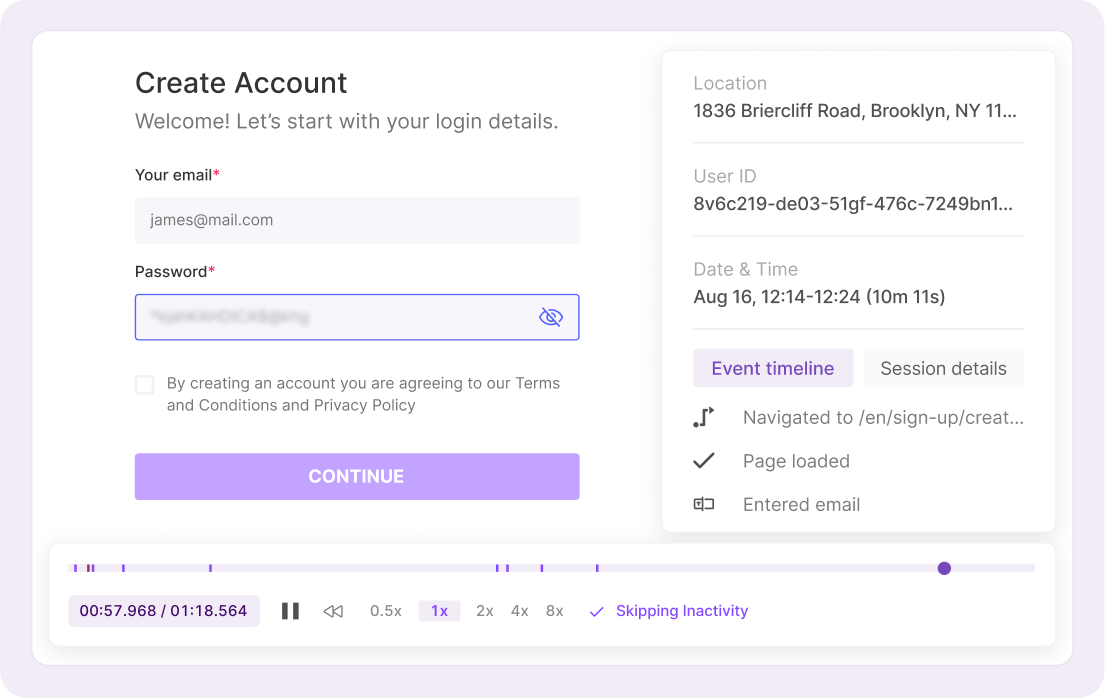1105x698 pixels.
Task: Open the Navigated to /en/sign-up event
Action: click(882, 418)
